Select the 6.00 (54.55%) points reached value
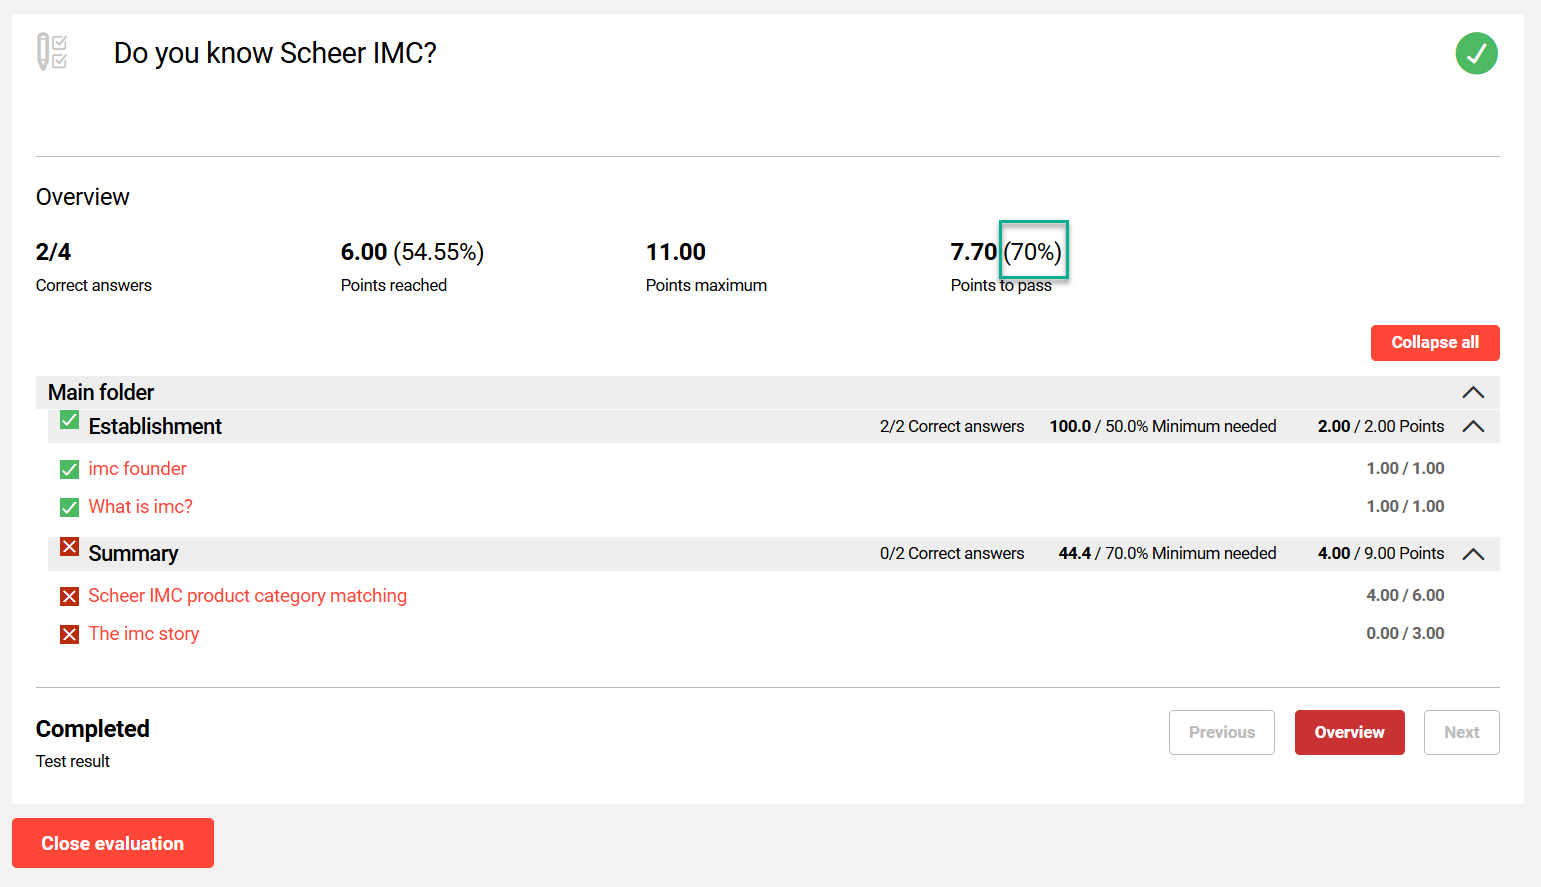The height and width of the screenshot is (887, 1541). click(x=412, y=252)
